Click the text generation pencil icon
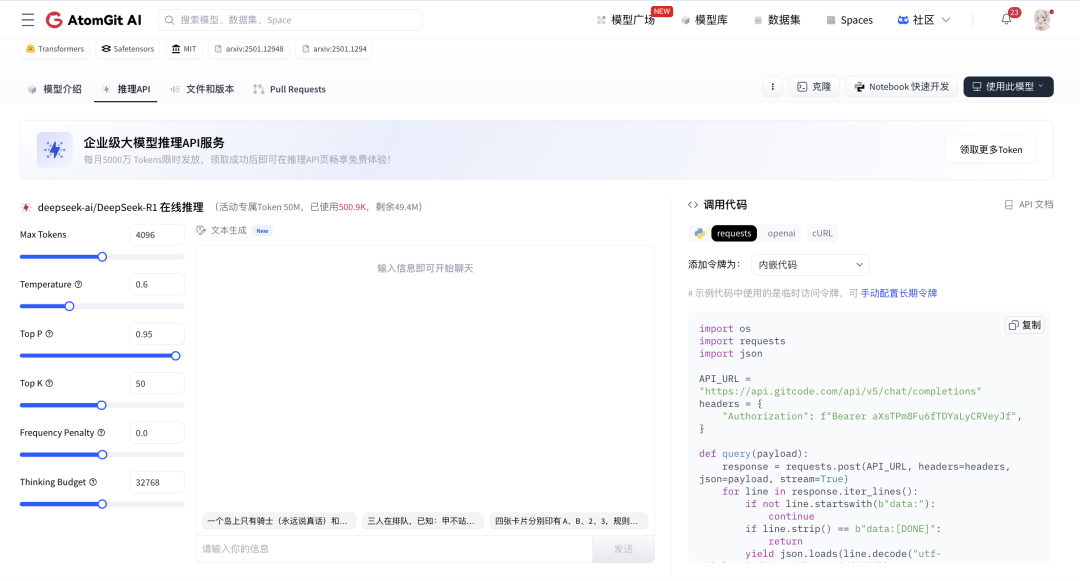The width and height of the screenshot is (1080, 581). click(201, 231)
